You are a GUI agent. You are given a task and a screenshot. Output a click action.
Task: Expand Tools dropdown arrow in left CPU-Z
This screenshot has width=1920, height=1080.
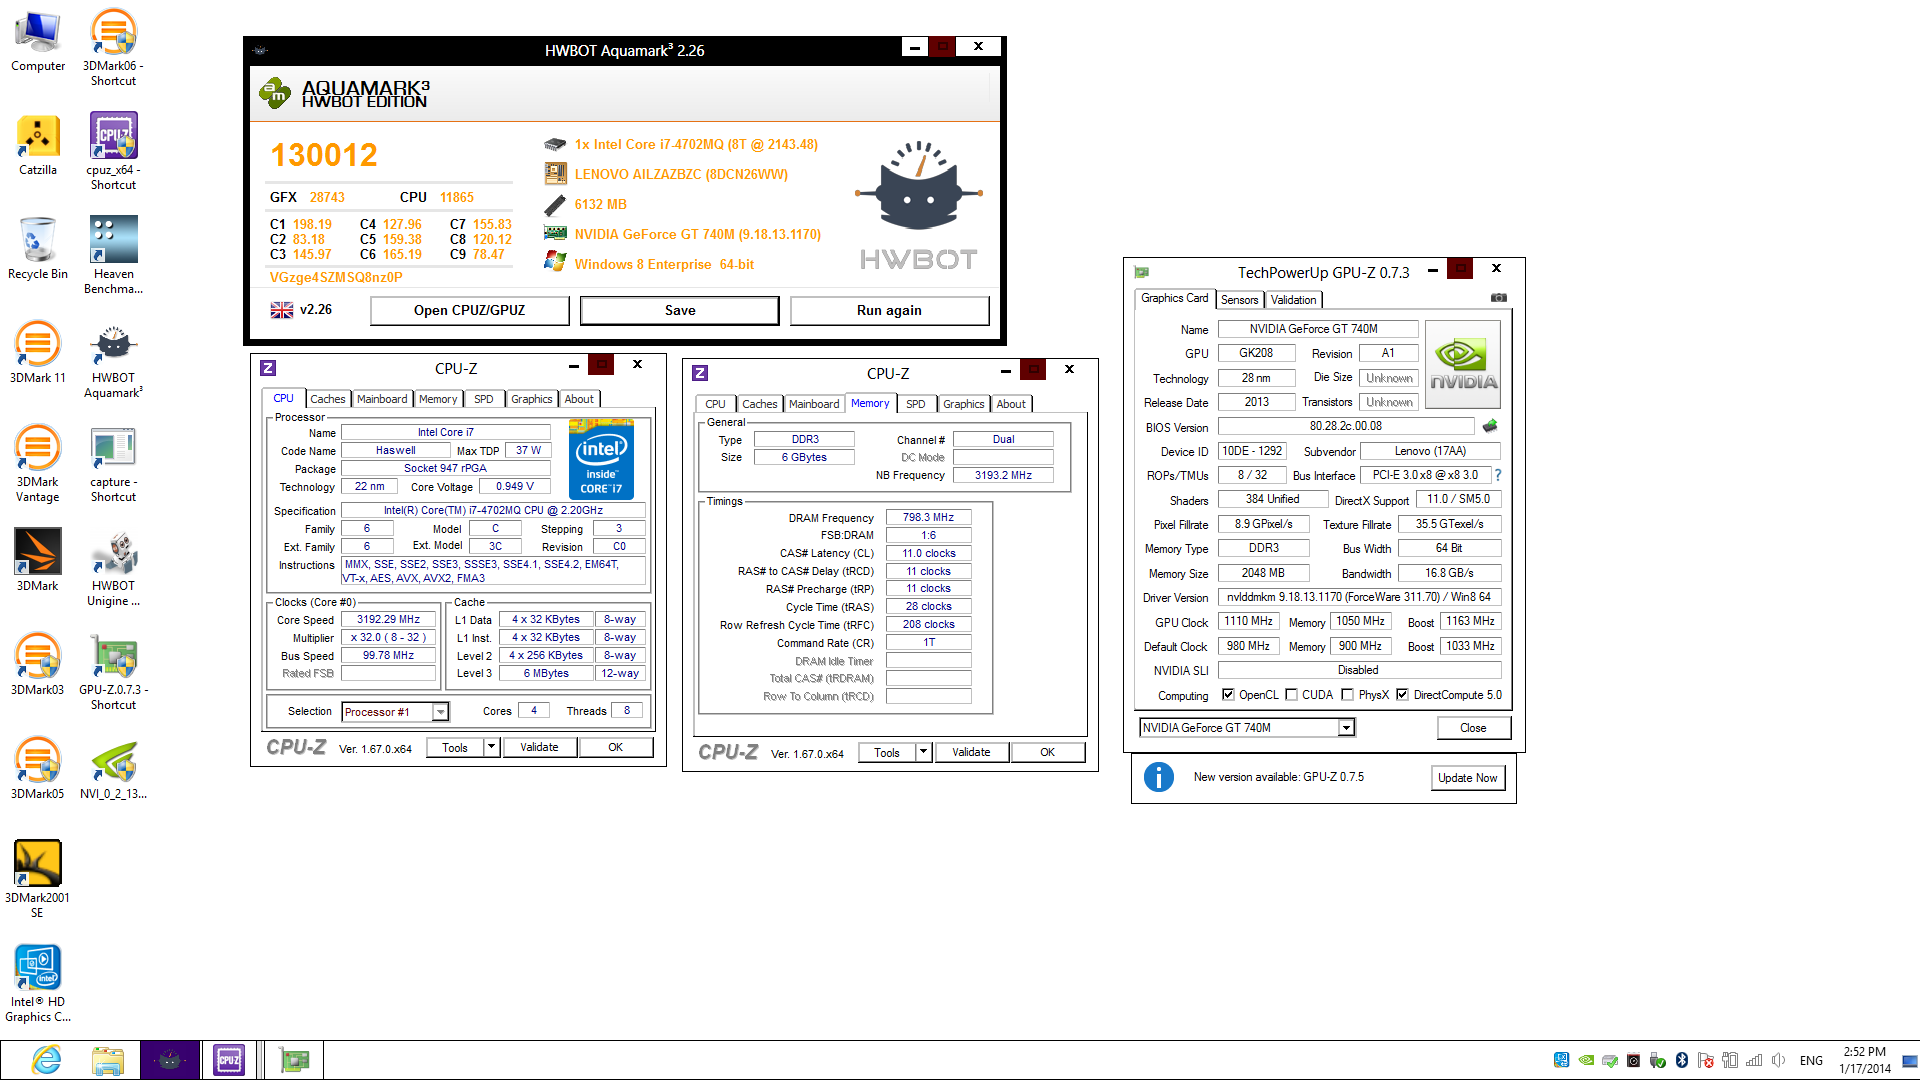coord(491,747)
